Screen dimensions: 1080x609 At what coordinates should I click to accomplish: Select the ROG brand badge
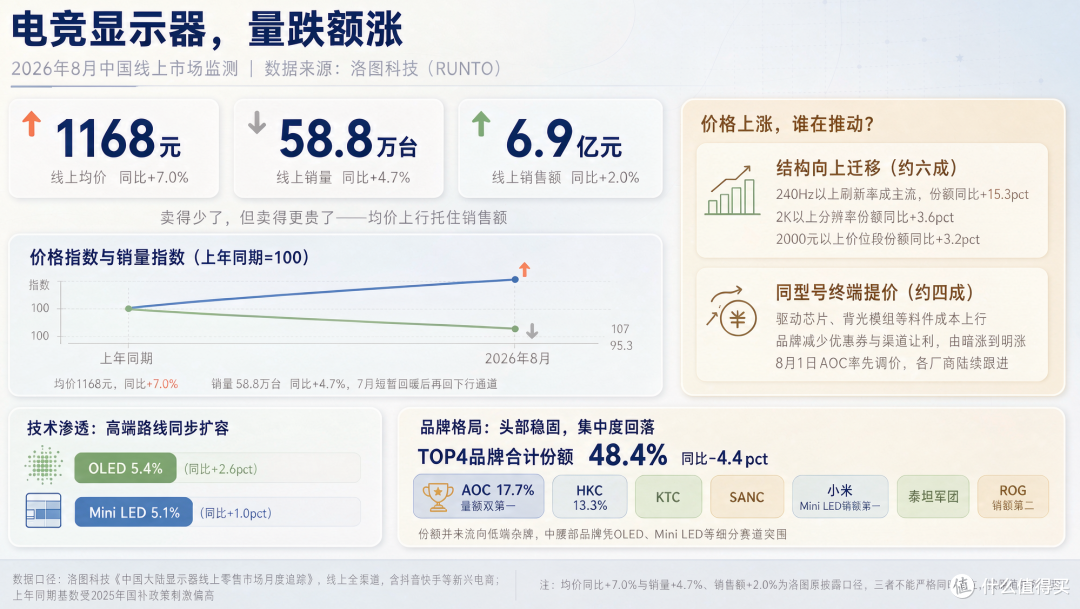(1012, 497)
